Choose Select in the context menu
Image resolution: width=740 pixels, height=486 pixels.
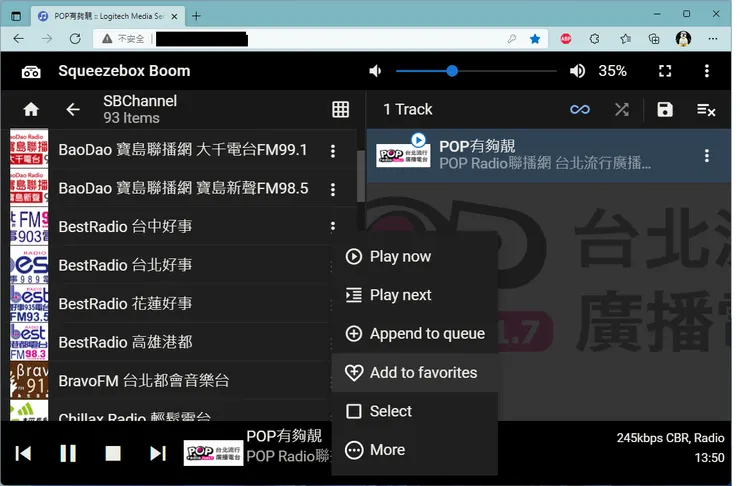415,411
